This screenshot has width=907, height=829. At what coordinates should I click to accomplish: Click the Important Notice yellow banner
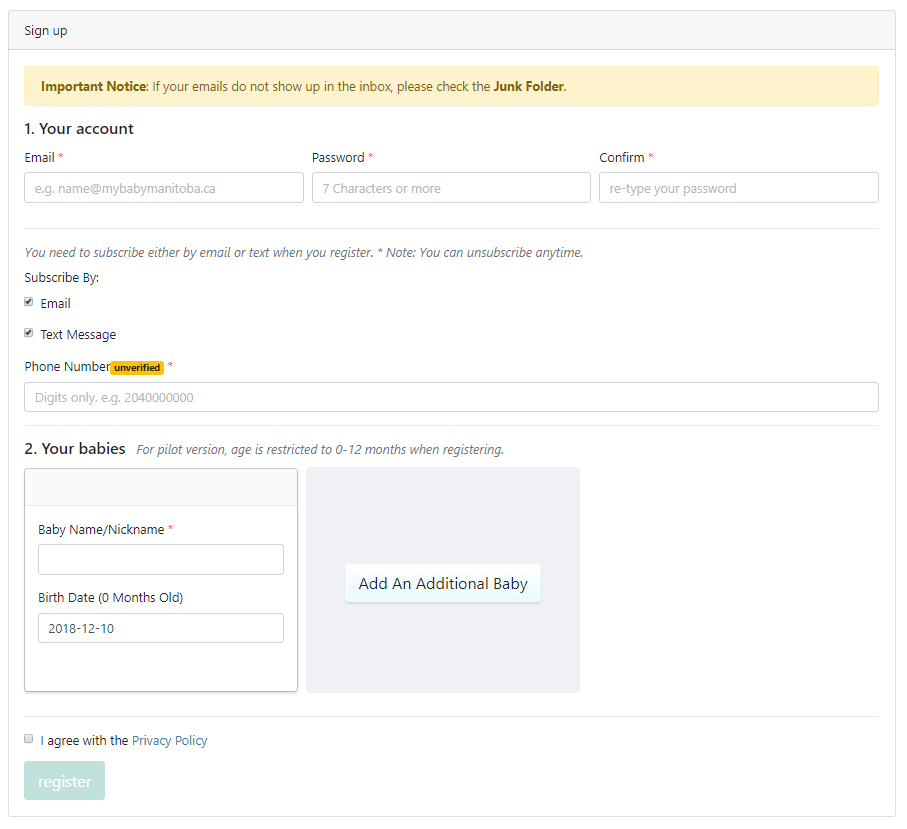[451, 87]
